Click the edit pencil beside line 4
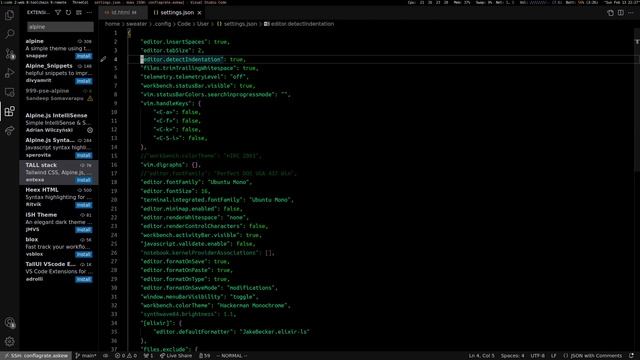The width and height of the screenshot is (640, 360). (x=103, y=59)
